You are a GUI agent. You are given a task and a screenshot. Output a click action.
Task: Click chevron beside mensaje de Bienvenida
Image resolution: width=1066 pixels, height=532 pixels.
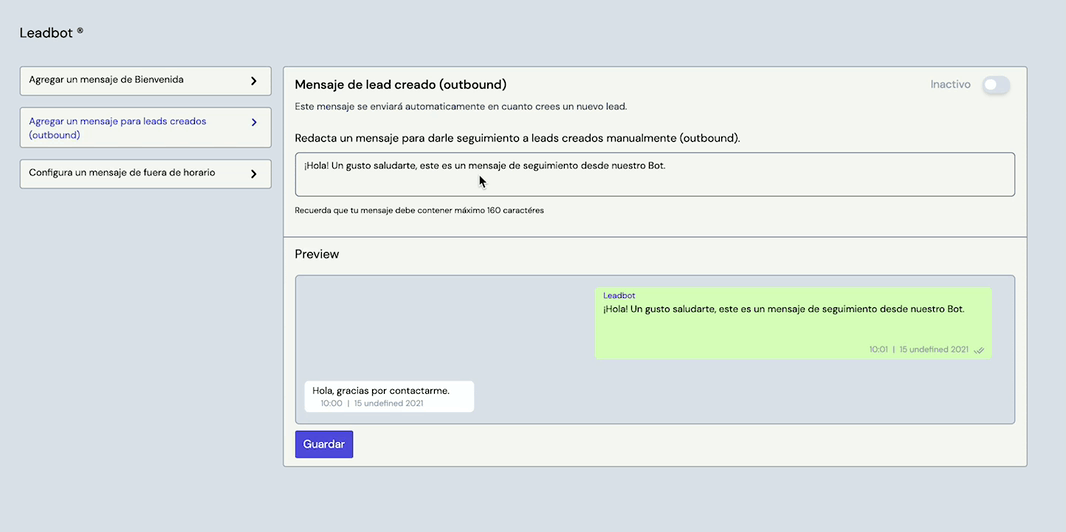pos(254,80)
